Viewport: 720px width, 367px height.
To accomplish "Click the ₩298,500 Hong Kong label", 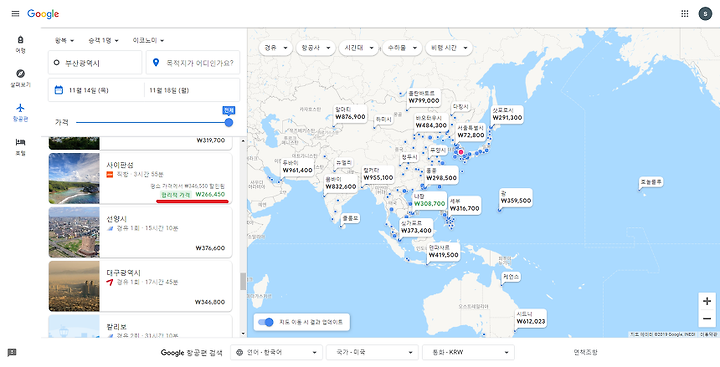I will 441,174.
